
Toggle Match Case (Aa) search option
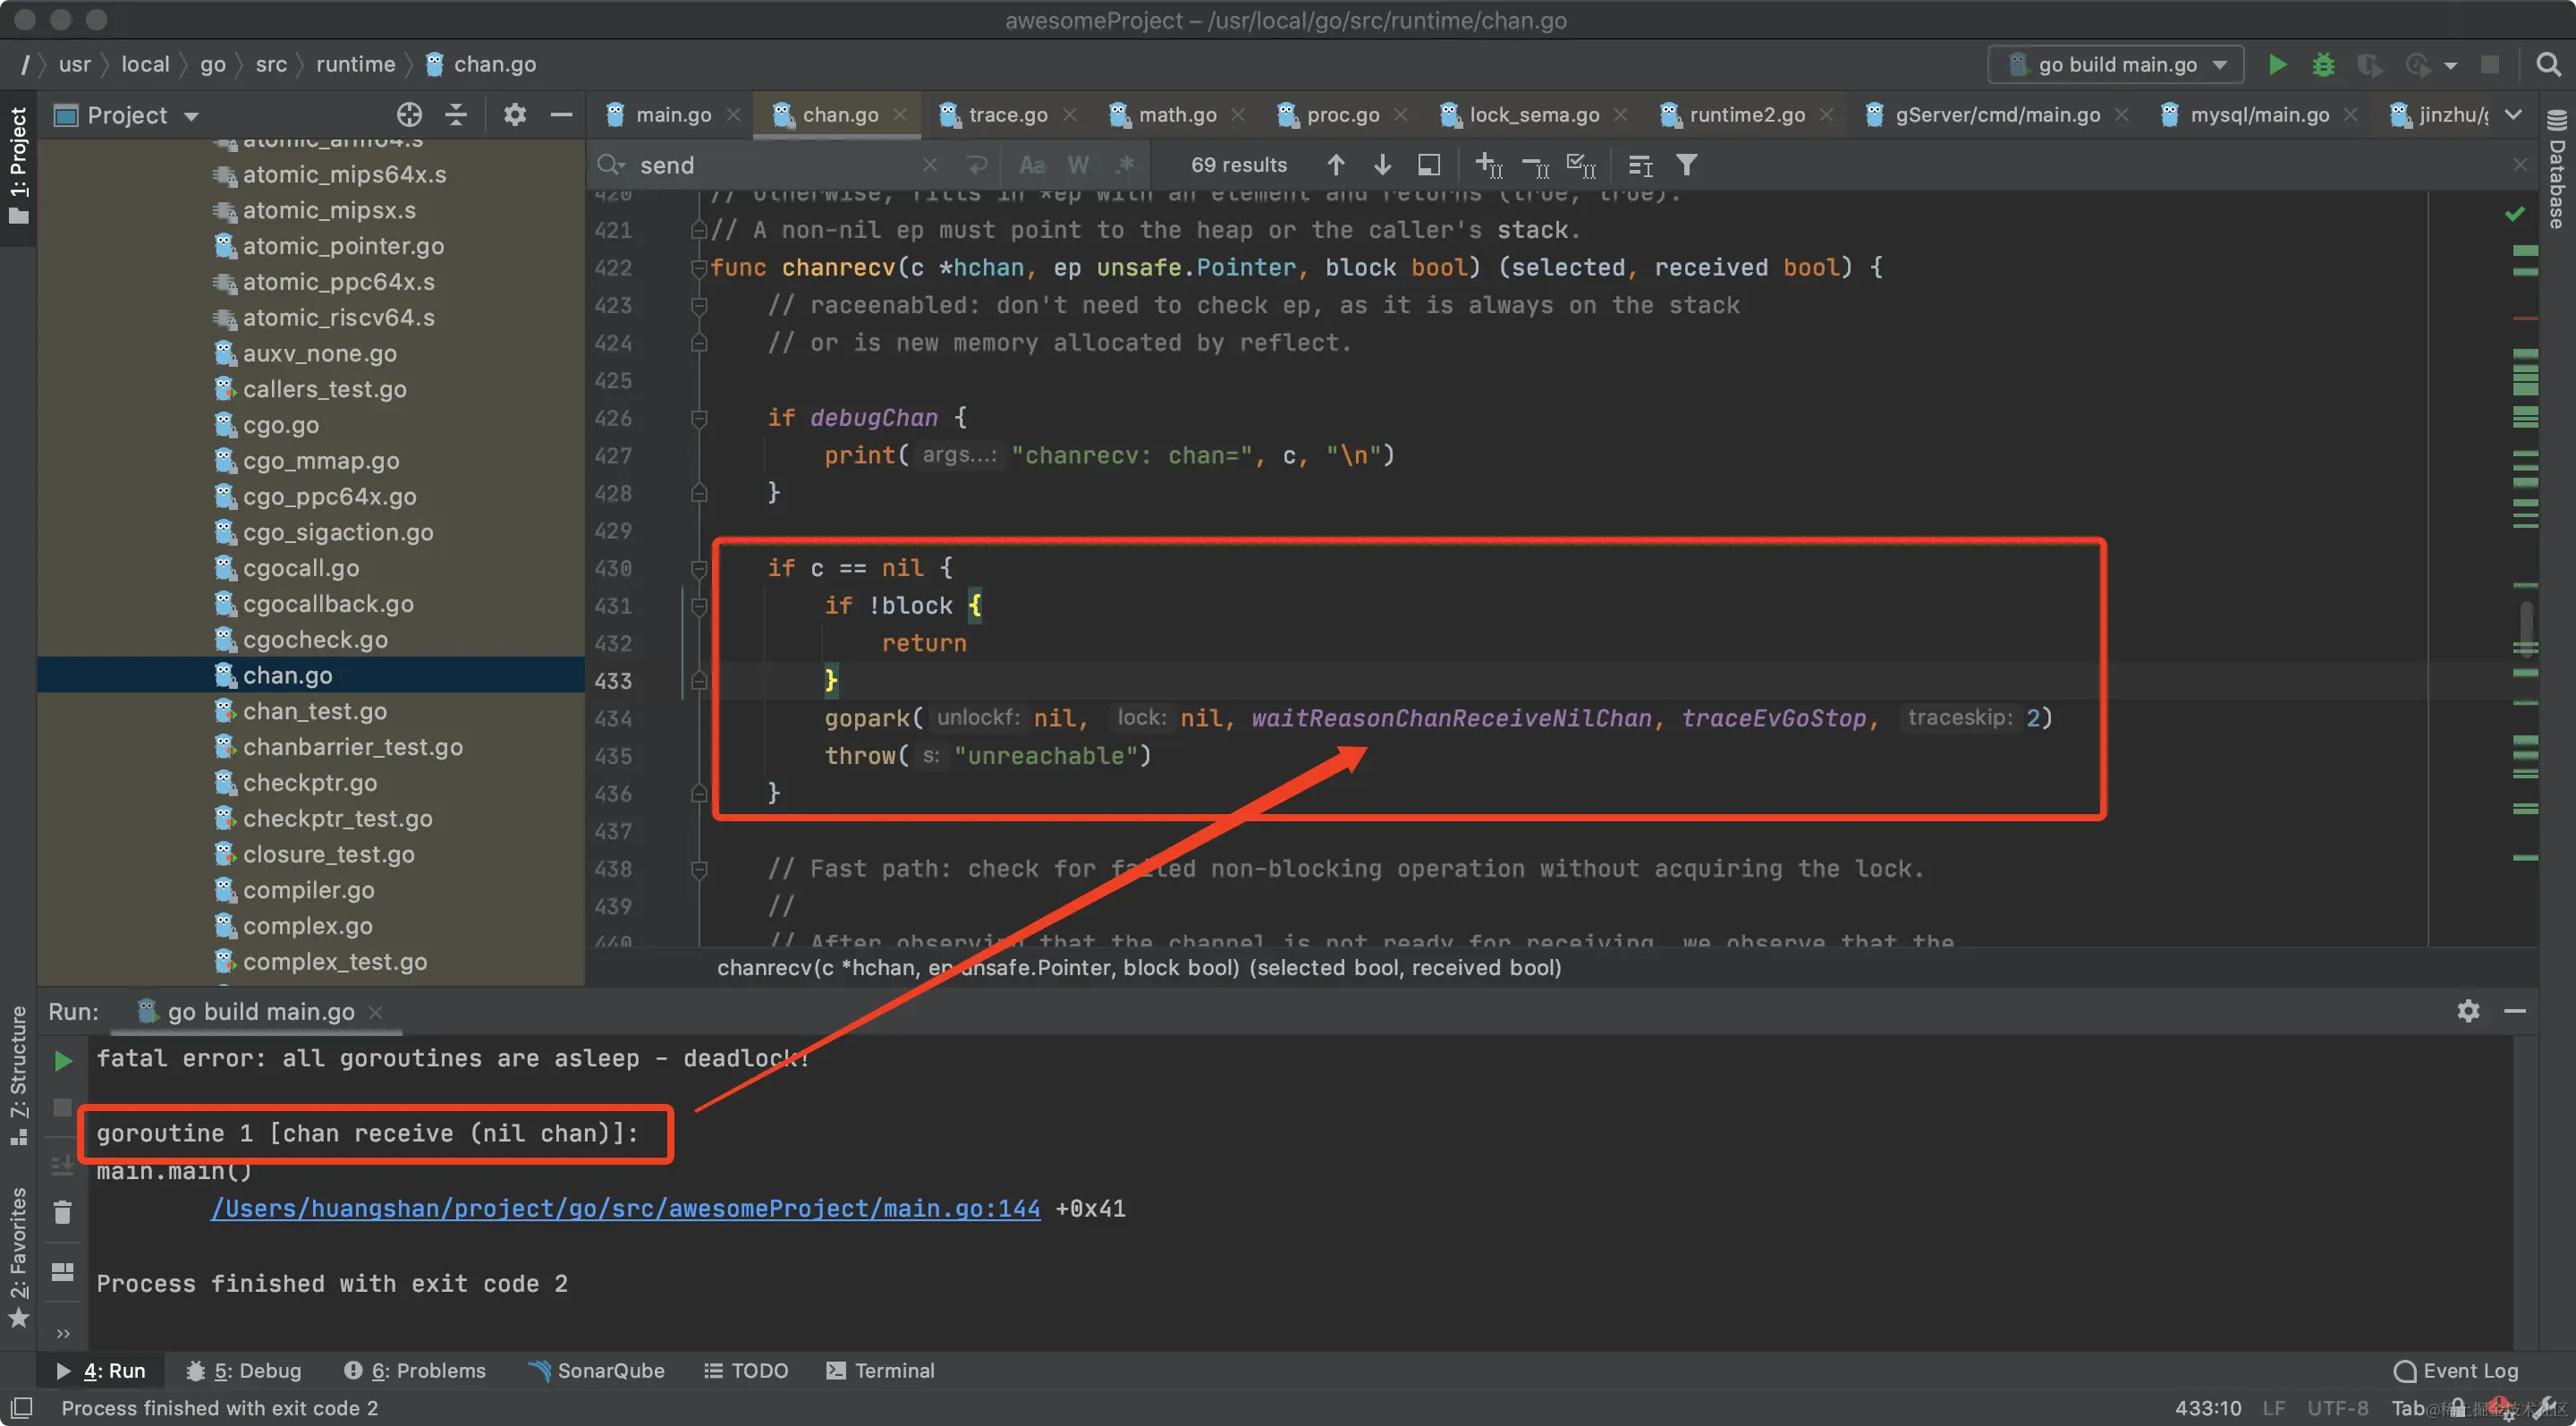pos(1032,165)
